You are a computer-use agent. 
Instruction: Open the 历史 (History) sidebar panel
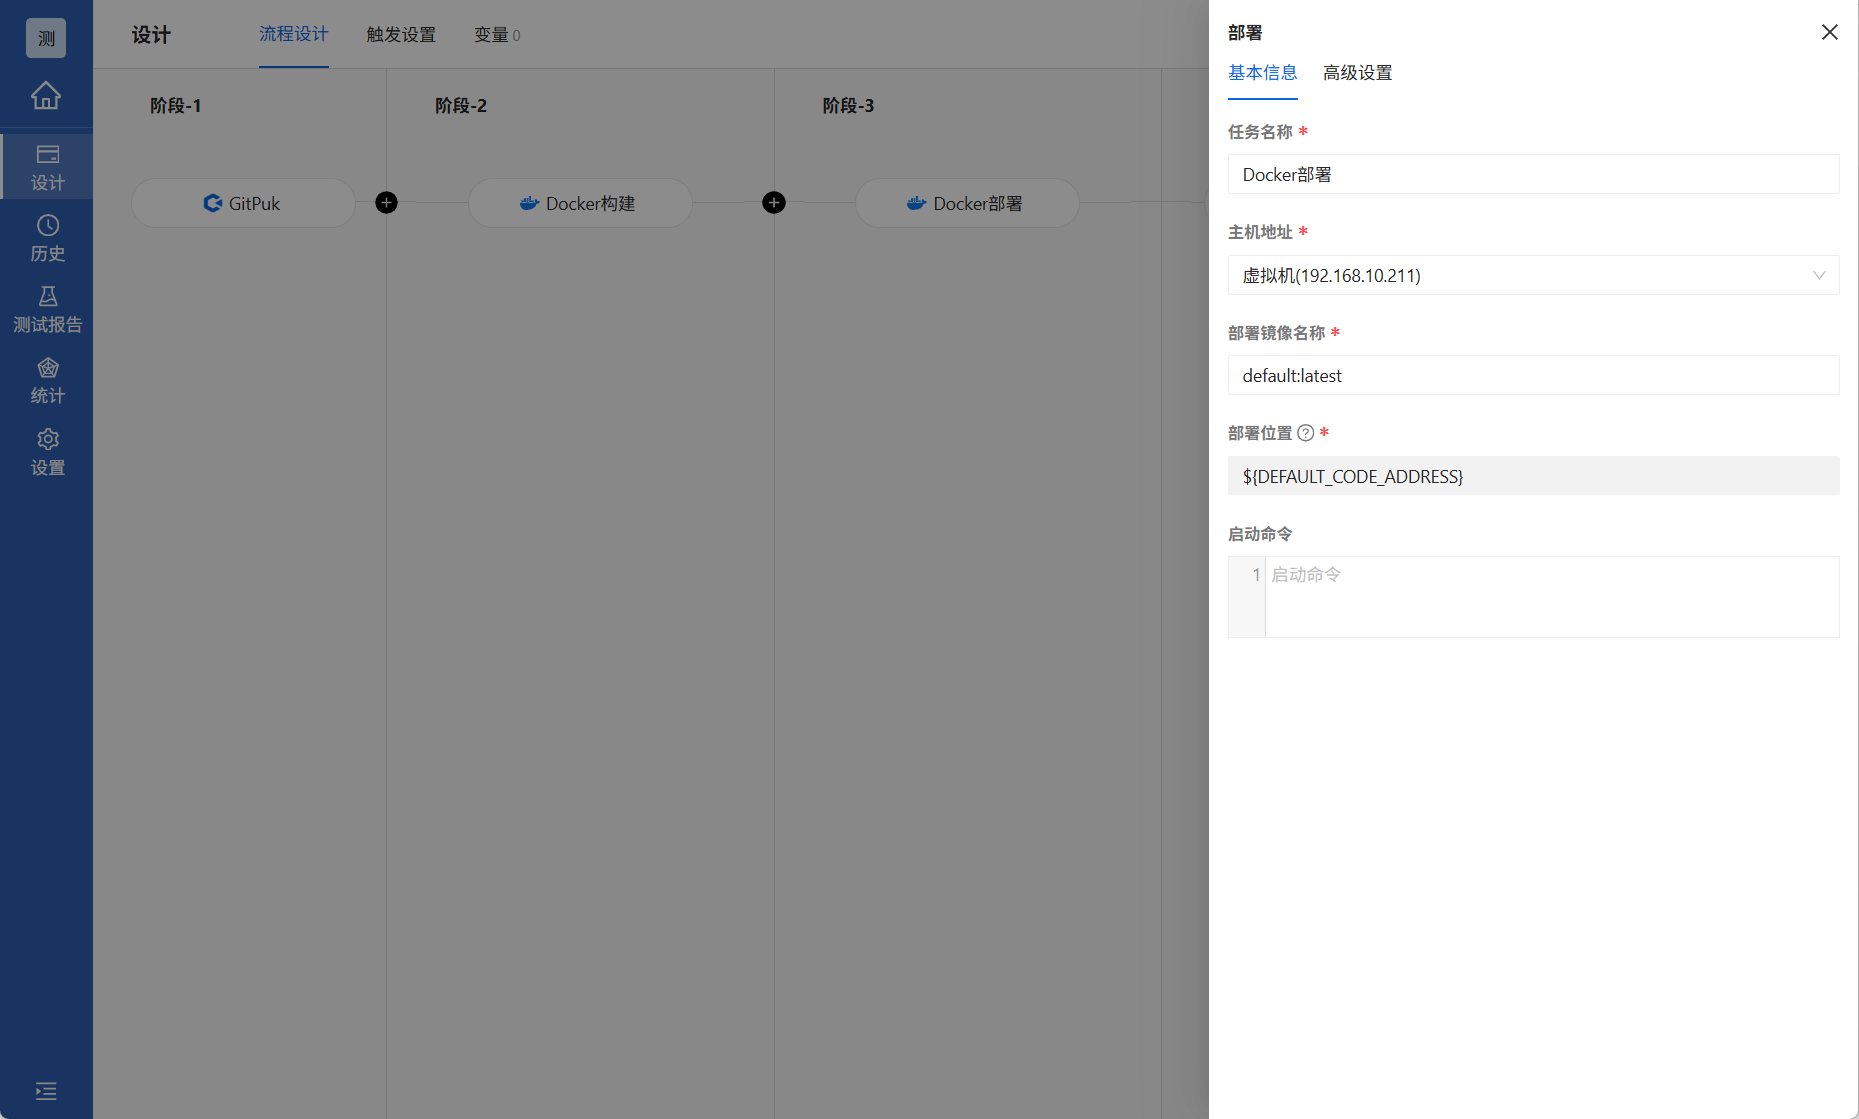point(46,238)
